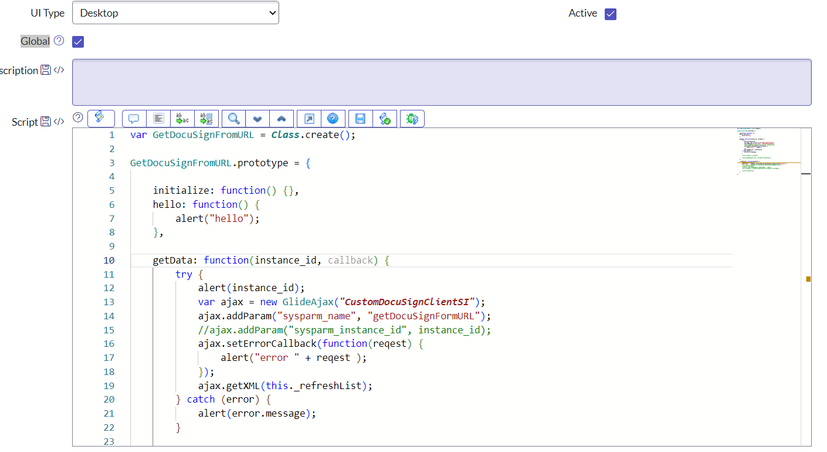The height and width of the screenshot is (452, 827).
Task: Click '_refreshList' on line 19
Action: [x=328, y=386]
